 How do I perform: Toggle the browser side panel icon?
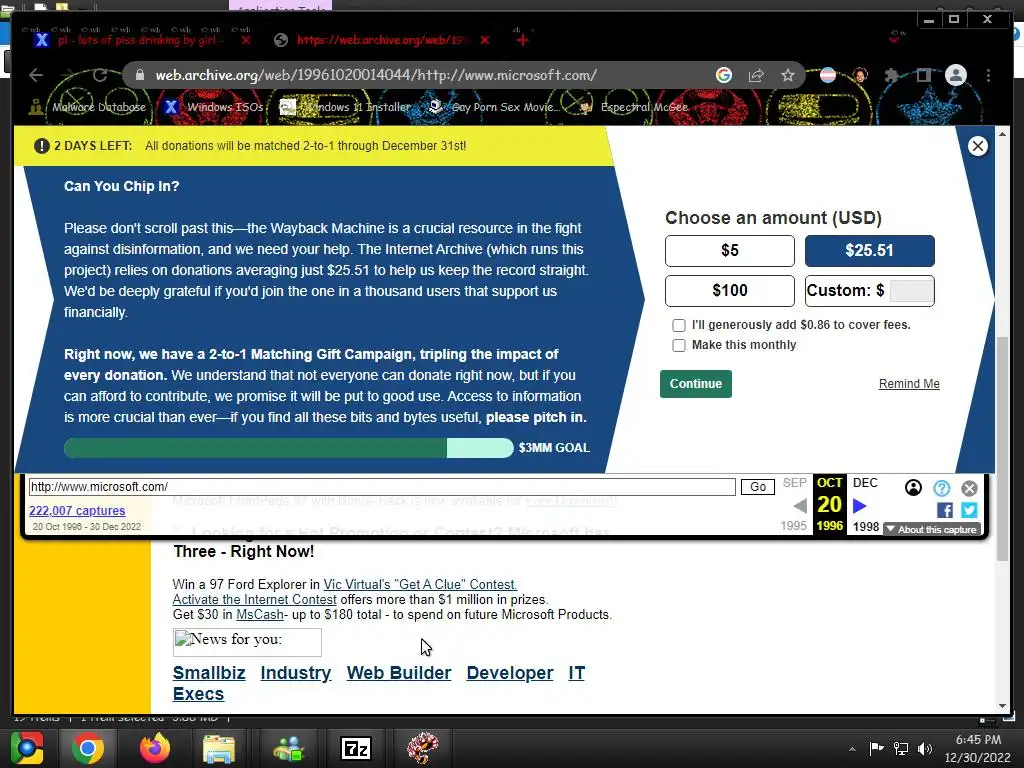(x=923, y=75)
